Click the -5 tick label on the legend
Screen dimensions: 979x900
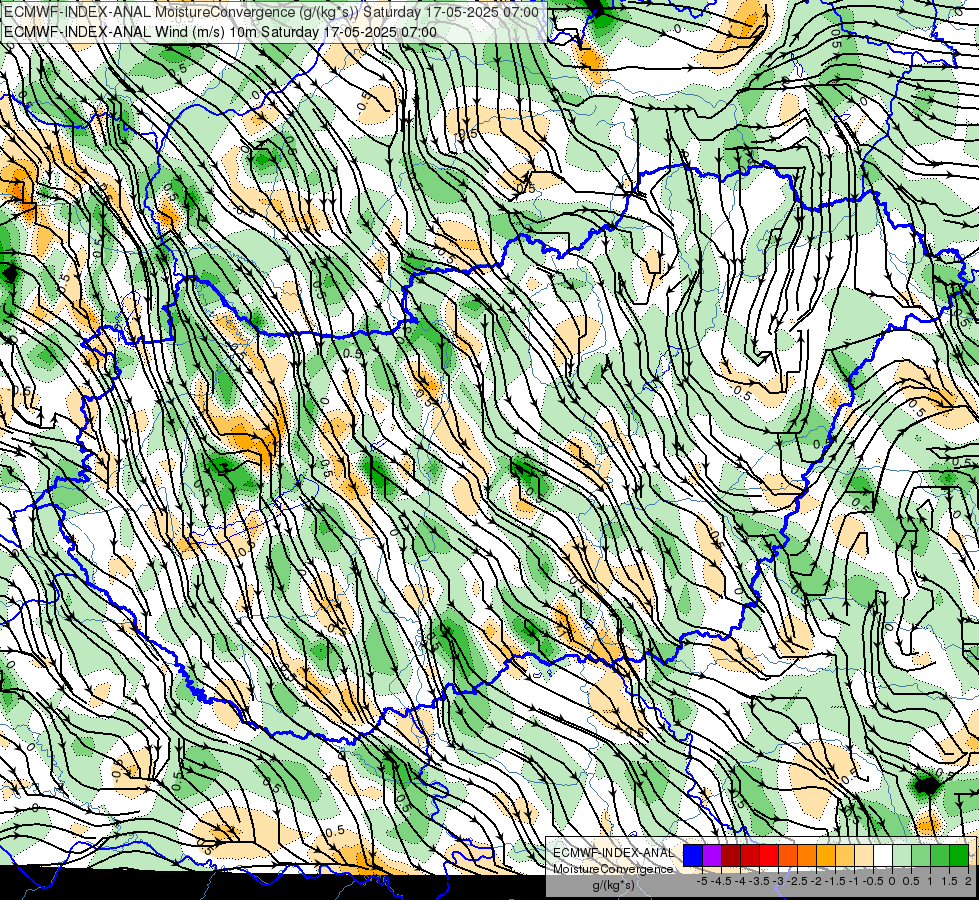(x=702, y=881)
